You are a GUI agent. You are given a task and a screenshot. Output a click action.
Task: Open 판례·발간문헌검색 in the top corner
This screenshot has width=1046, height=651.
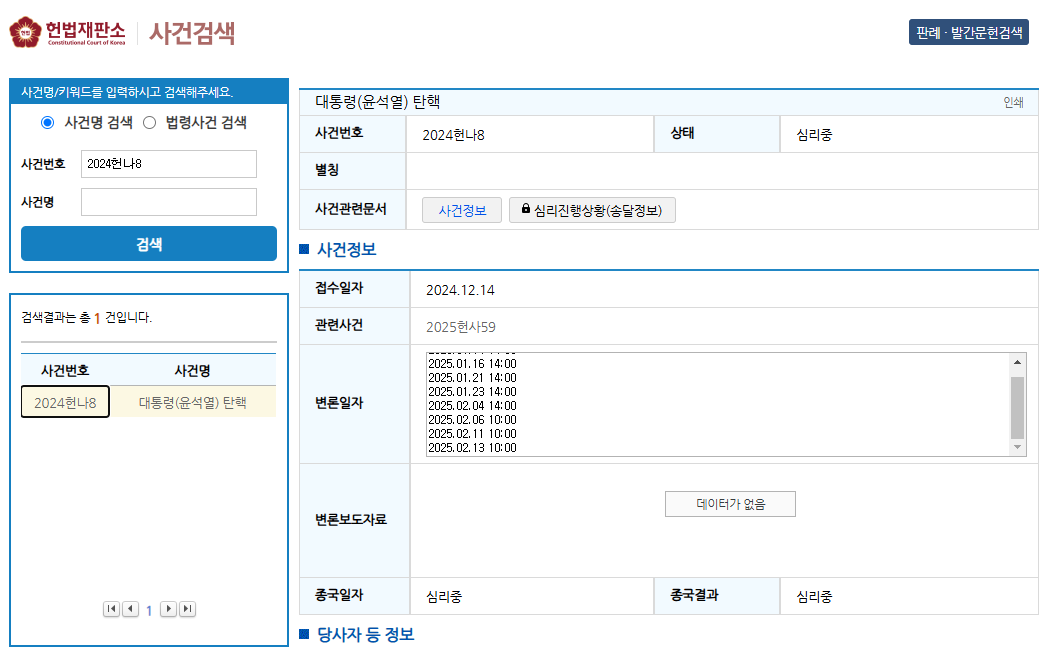click(x=968, y=31)
